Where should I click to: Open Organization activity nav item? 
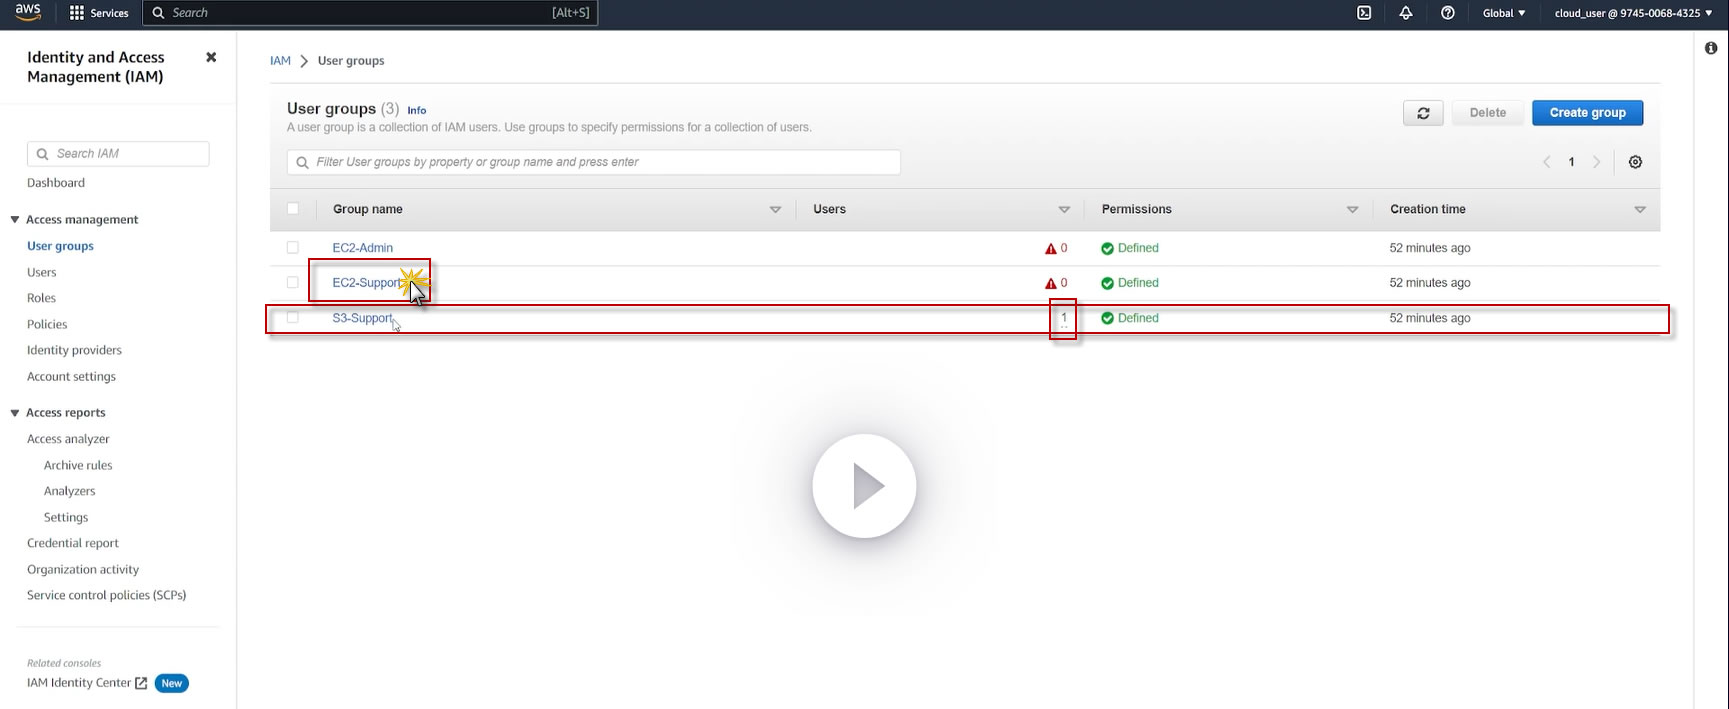(x=83, y=569)
